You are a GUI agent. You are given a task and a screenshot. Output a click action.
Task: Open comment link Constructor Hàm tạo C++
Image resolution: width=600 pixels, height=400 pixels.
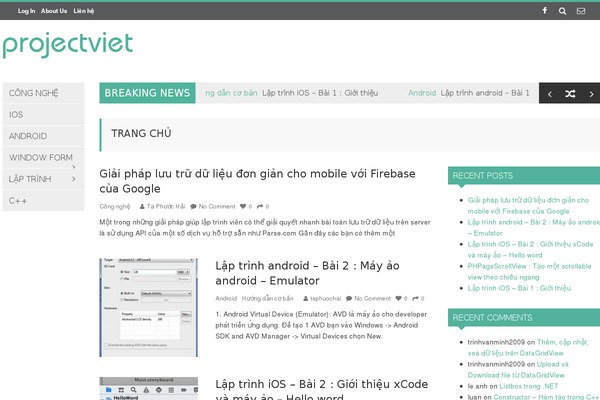(x=546, y=397)
